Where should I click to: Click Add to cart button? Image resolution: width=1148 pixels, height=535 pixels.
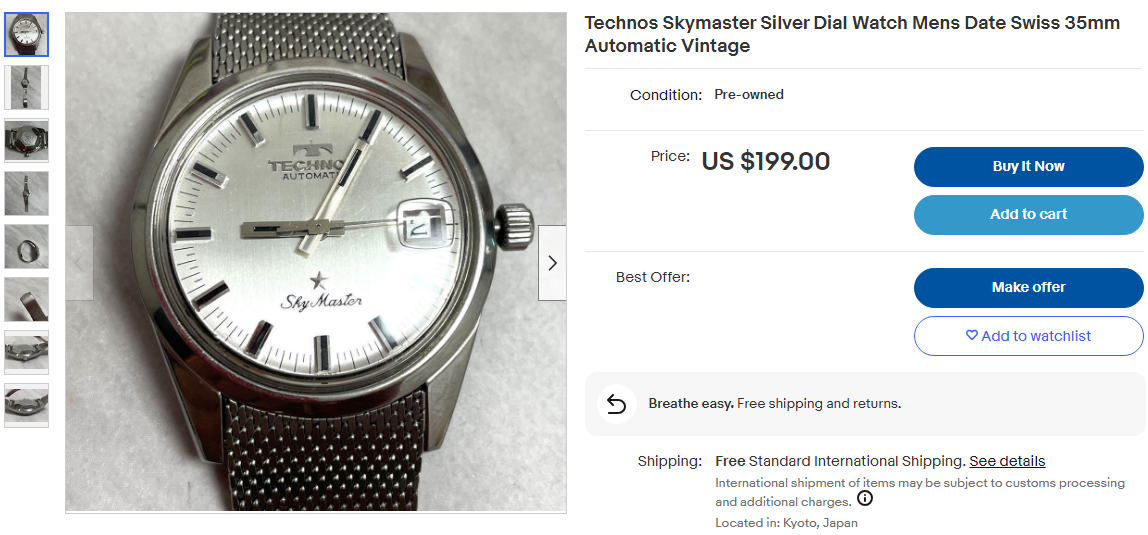click(1028, 215)
